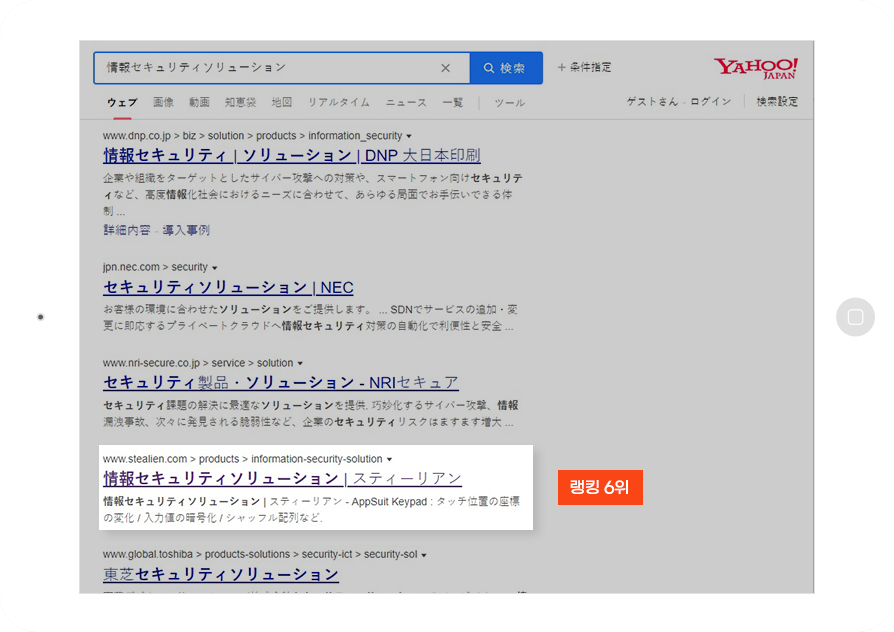Click the Yahoo! Japan logo

tap(756, 68)
